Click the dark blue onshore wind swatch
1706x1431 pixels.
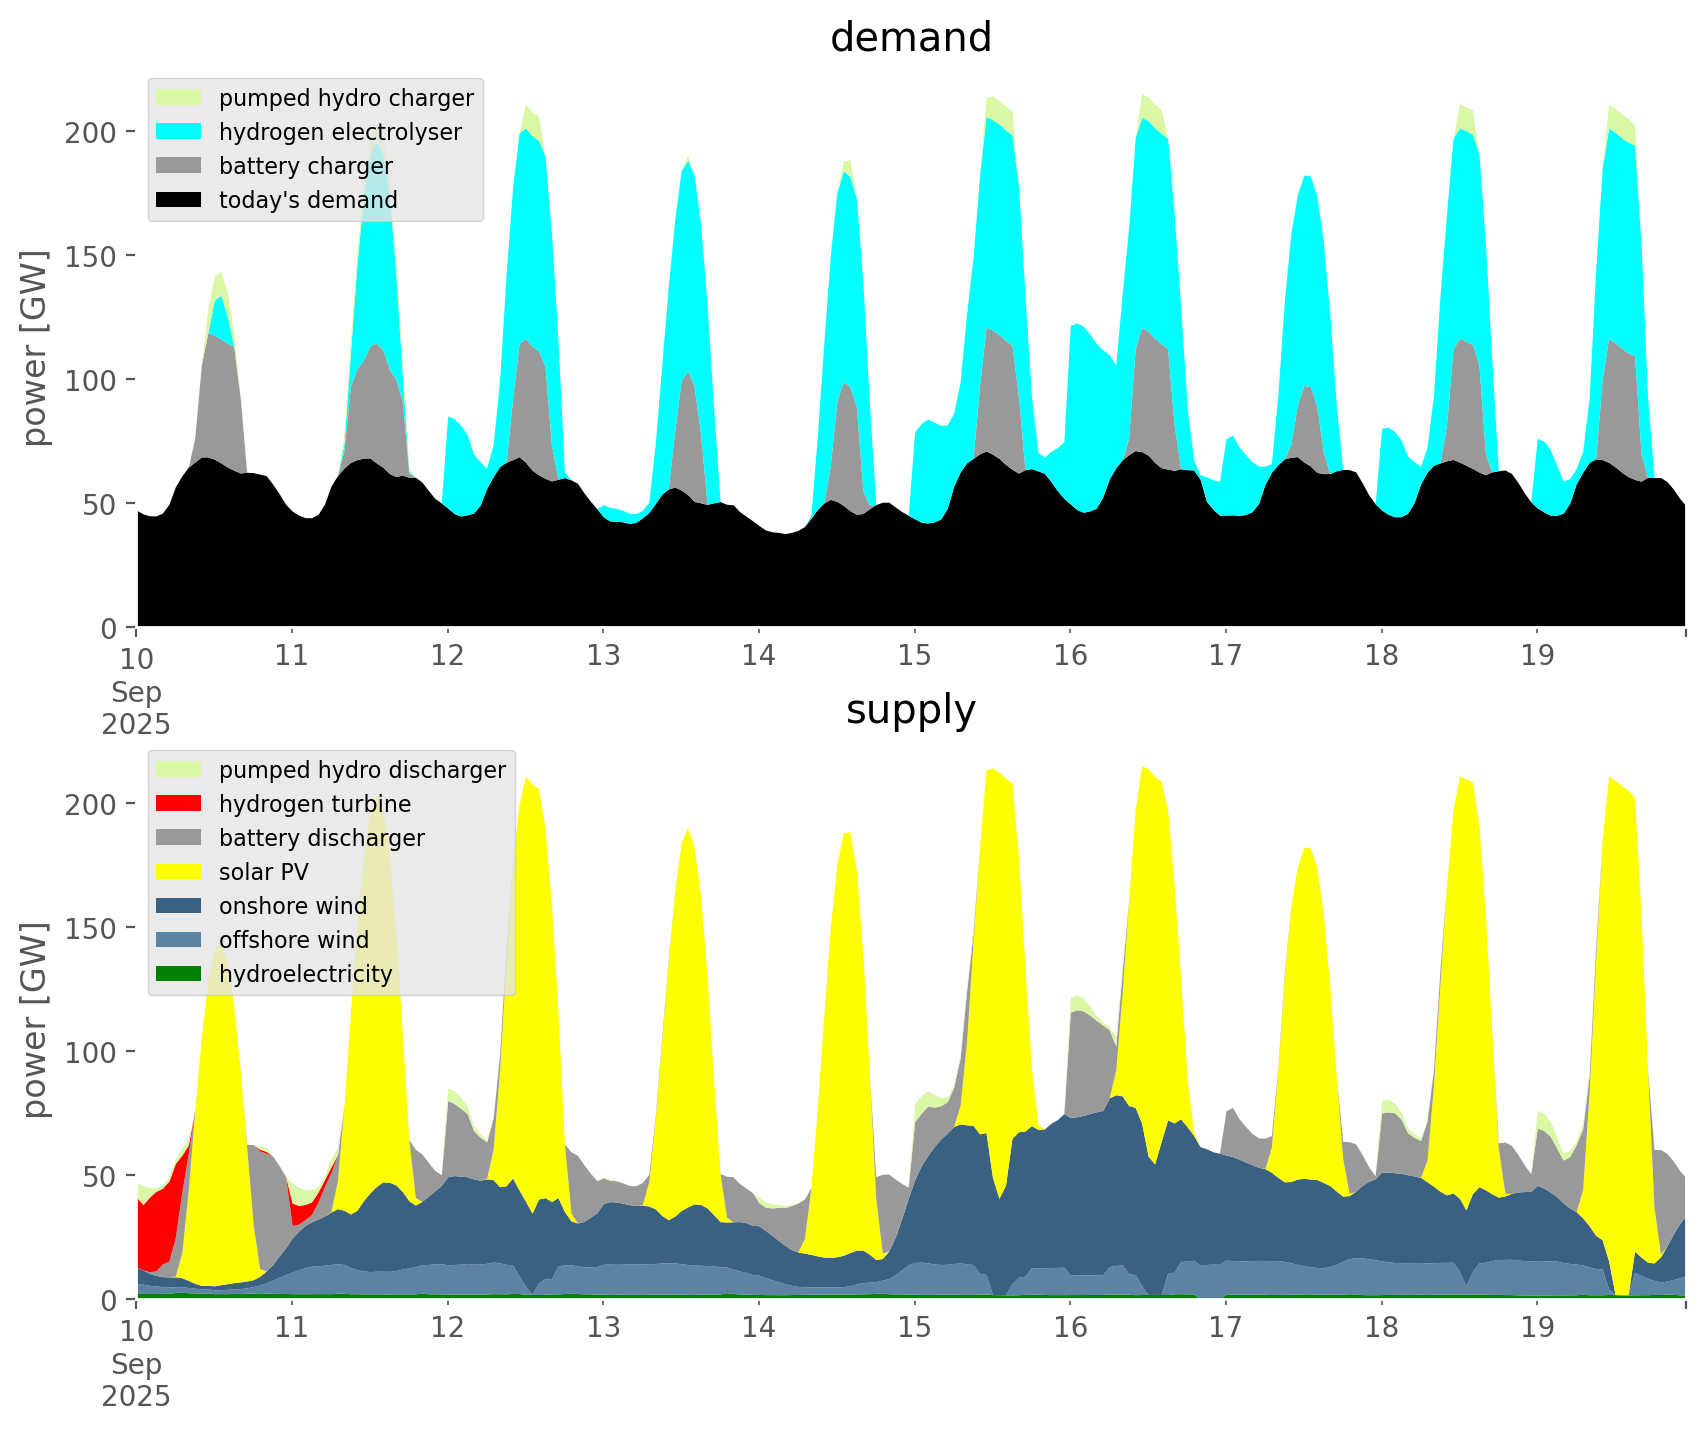[179, 906]
